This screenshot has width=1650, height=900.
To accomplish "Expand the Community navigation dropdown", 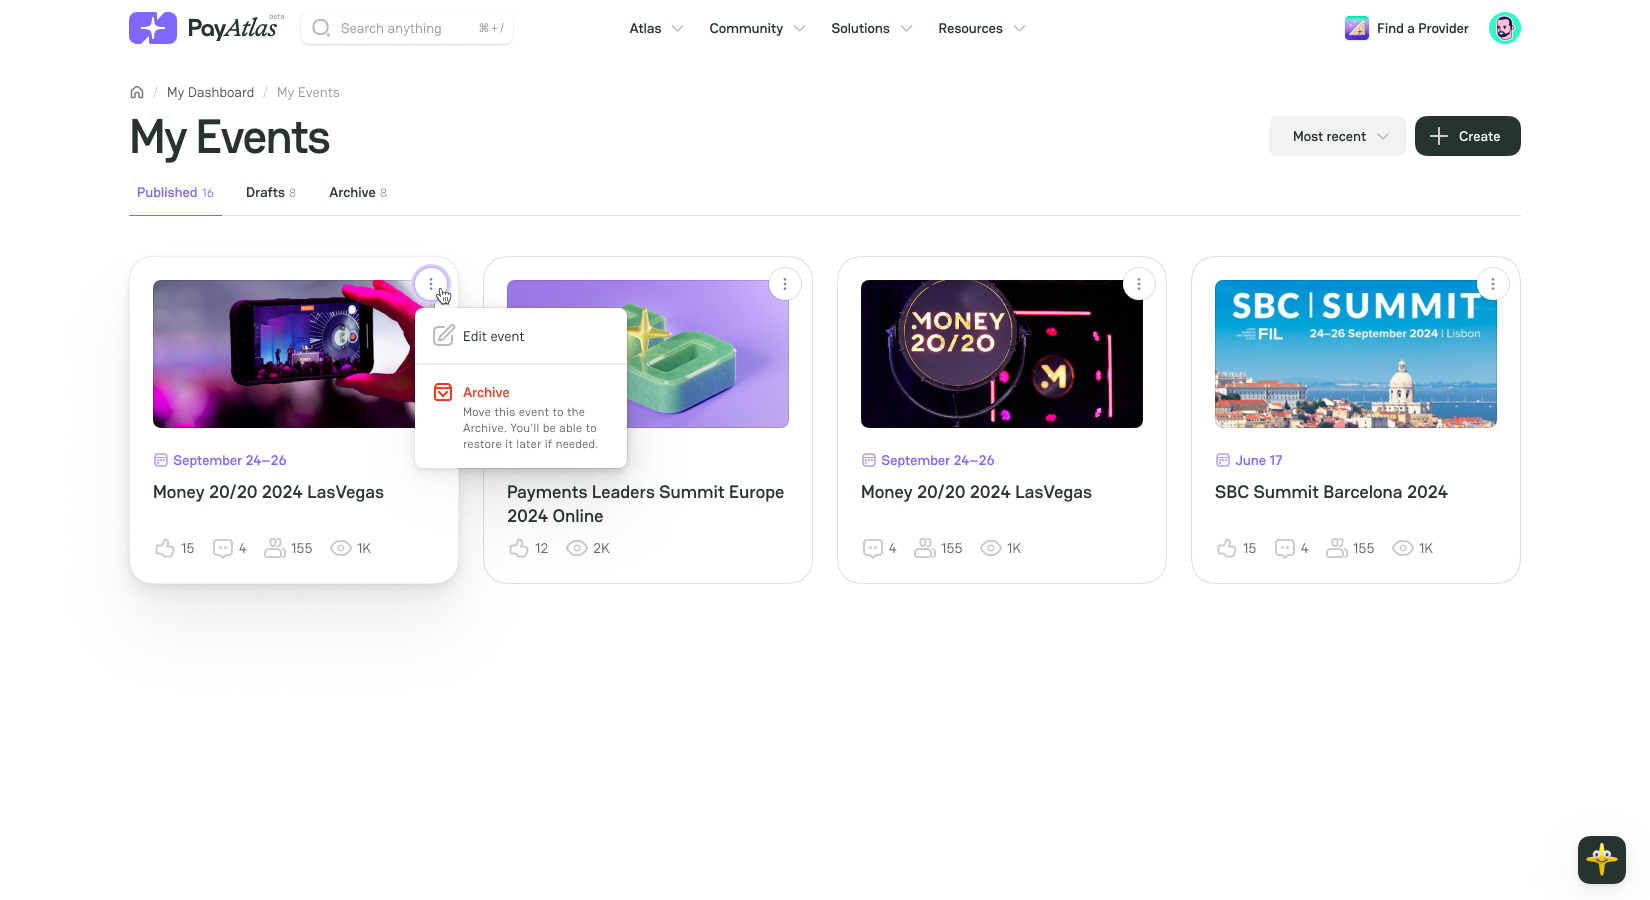I will click(757, 28).
